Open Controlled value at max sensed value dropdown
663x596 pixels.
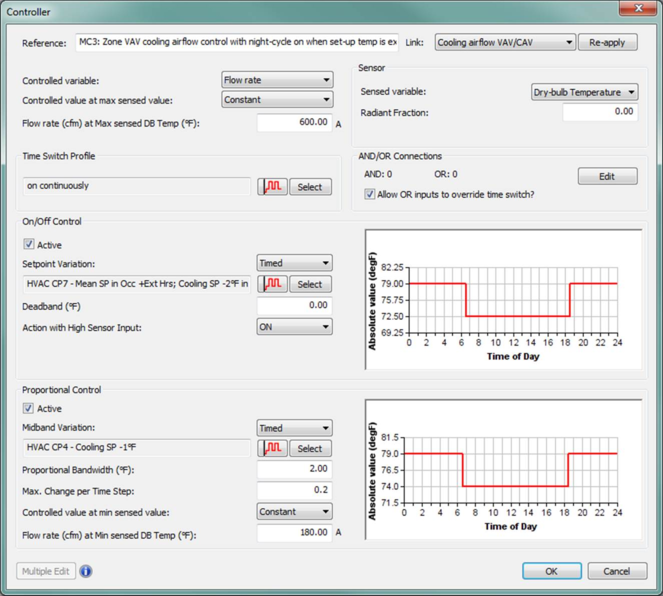point(277,100)
